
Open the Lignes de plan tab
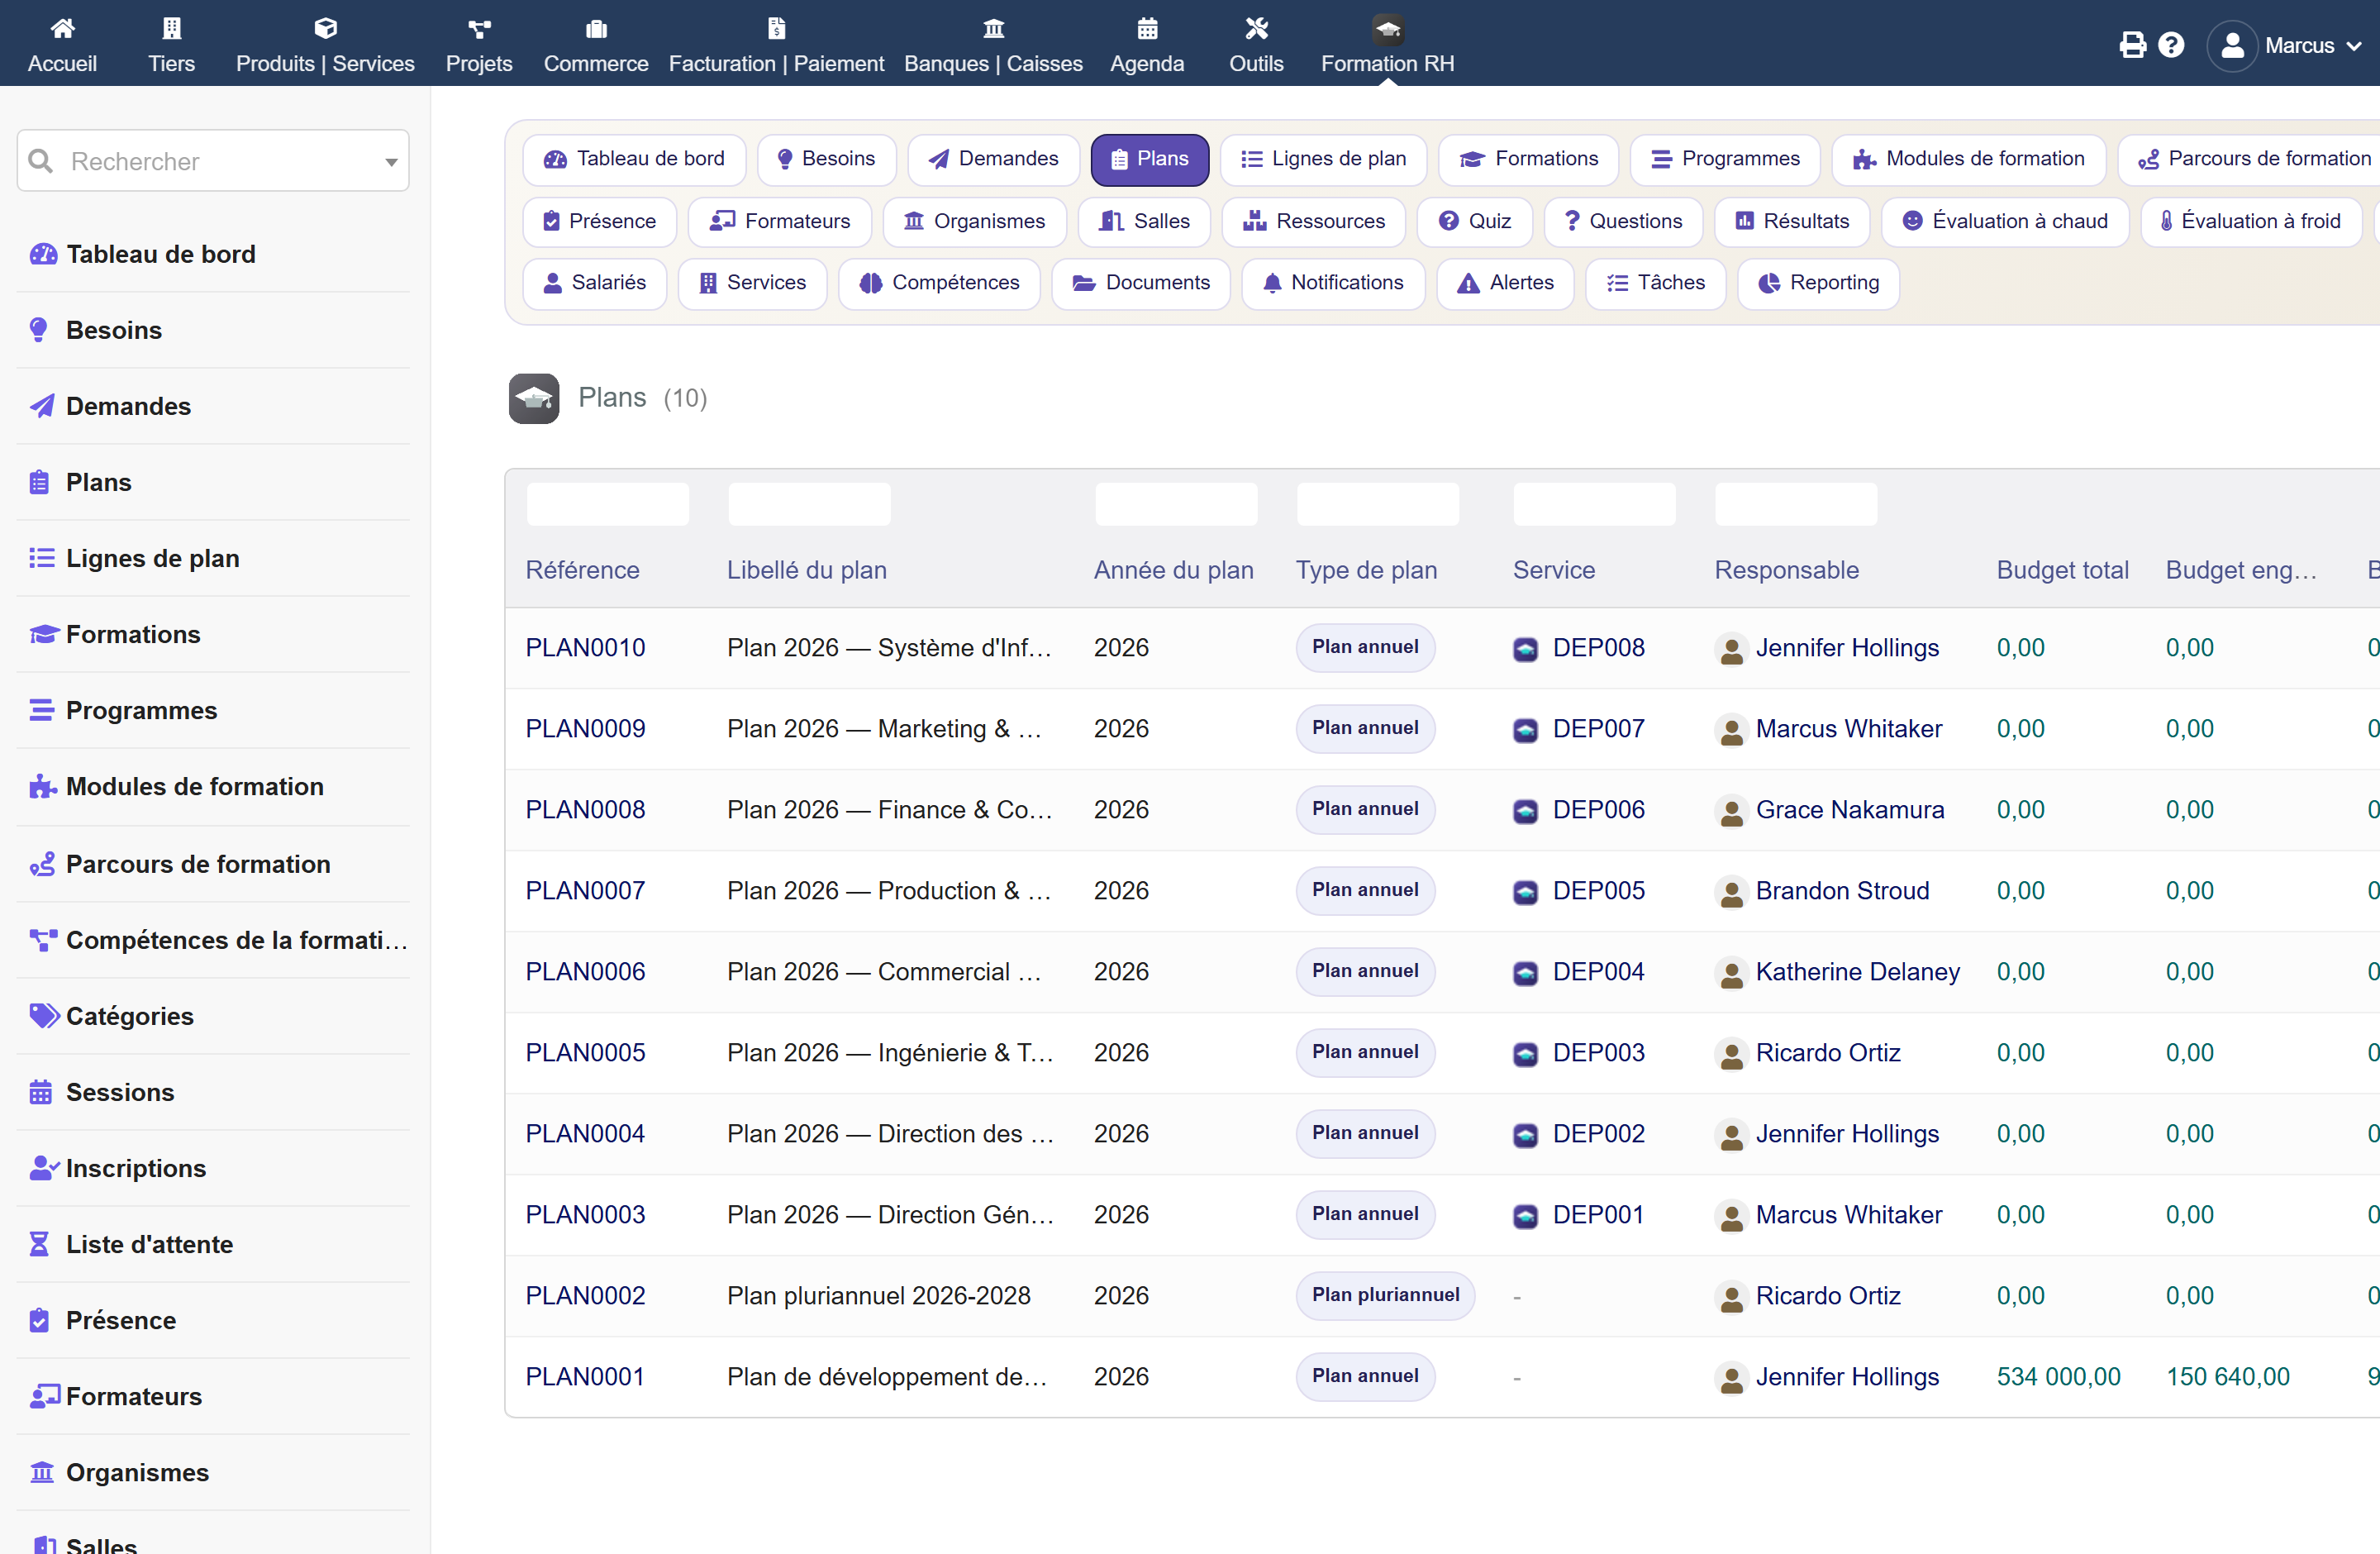(x=1323, y=159)
